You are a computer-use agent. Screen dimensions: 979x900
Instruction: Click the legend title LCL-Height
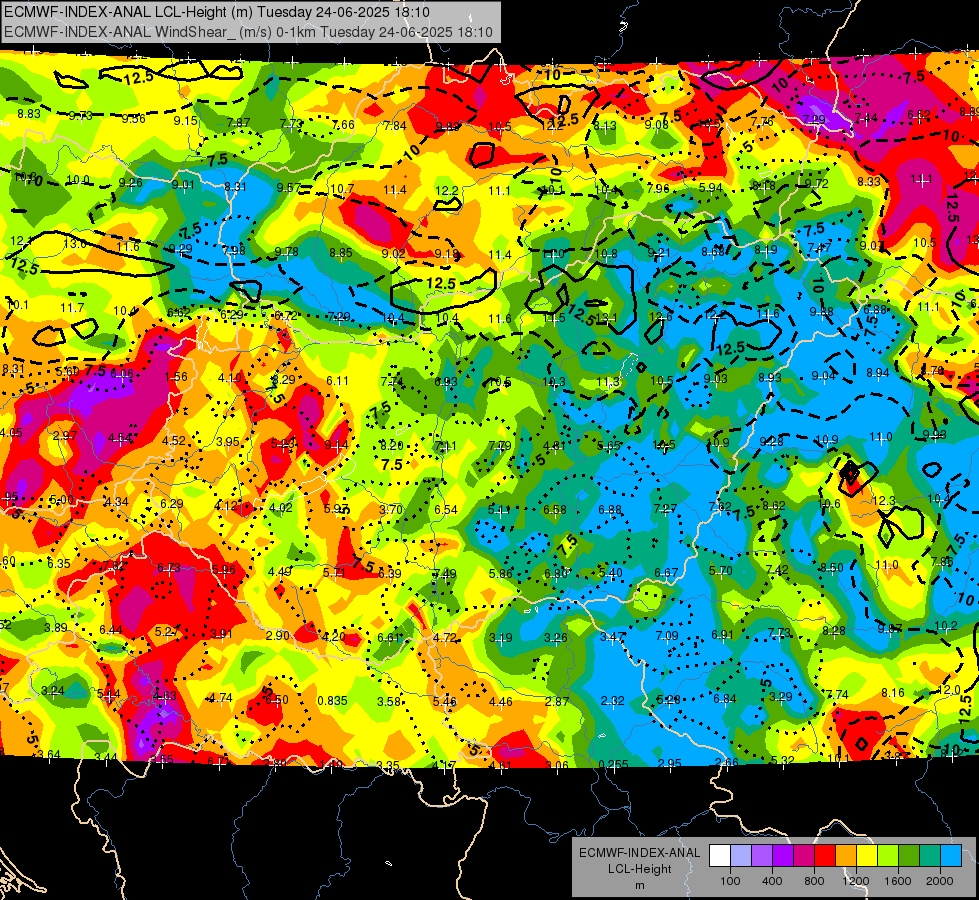coord(639,869)
